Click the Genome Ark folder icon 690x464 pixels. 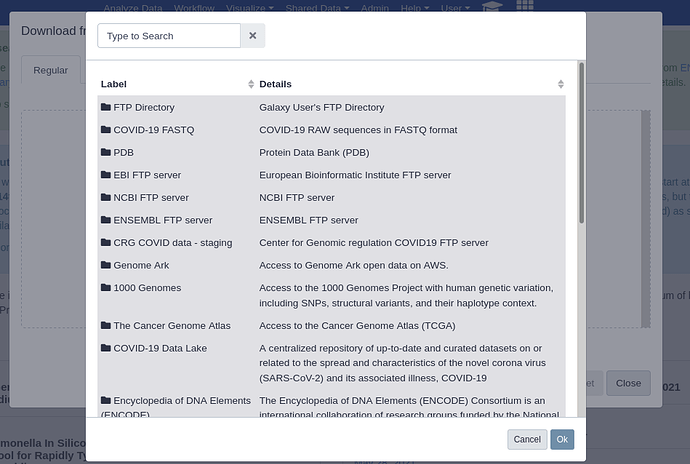coord(105,265)
